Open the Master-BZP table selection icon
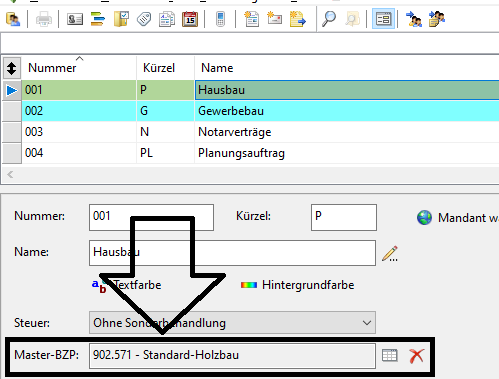 [x=389, y=356]
